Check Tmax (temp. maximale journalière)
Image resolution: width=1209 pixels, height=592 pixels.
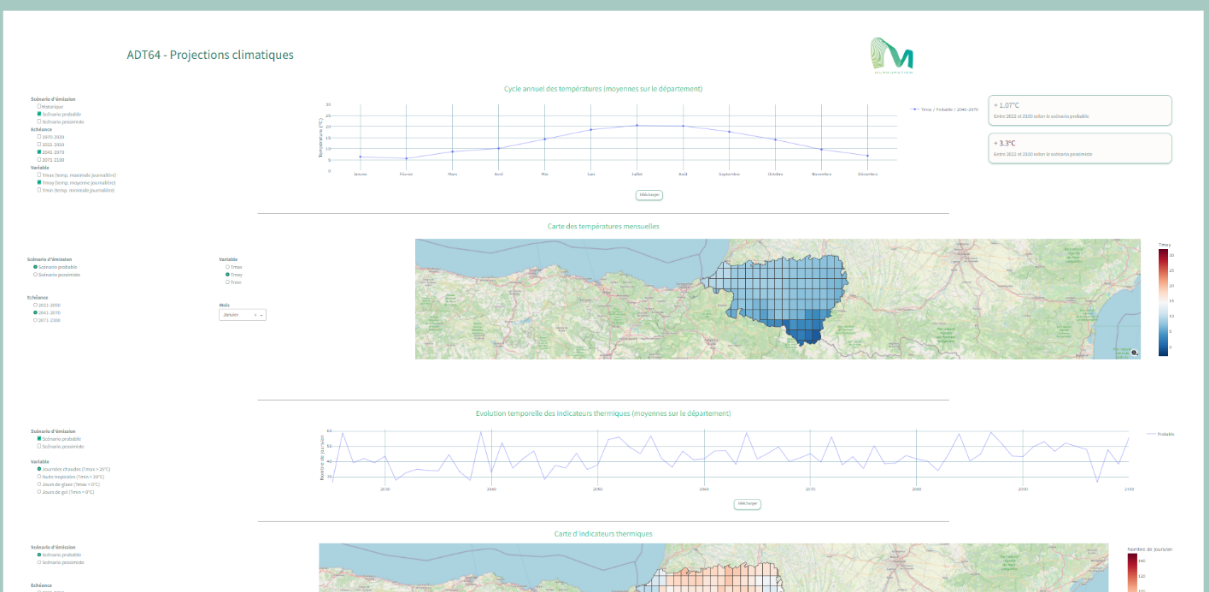point(39,175)
